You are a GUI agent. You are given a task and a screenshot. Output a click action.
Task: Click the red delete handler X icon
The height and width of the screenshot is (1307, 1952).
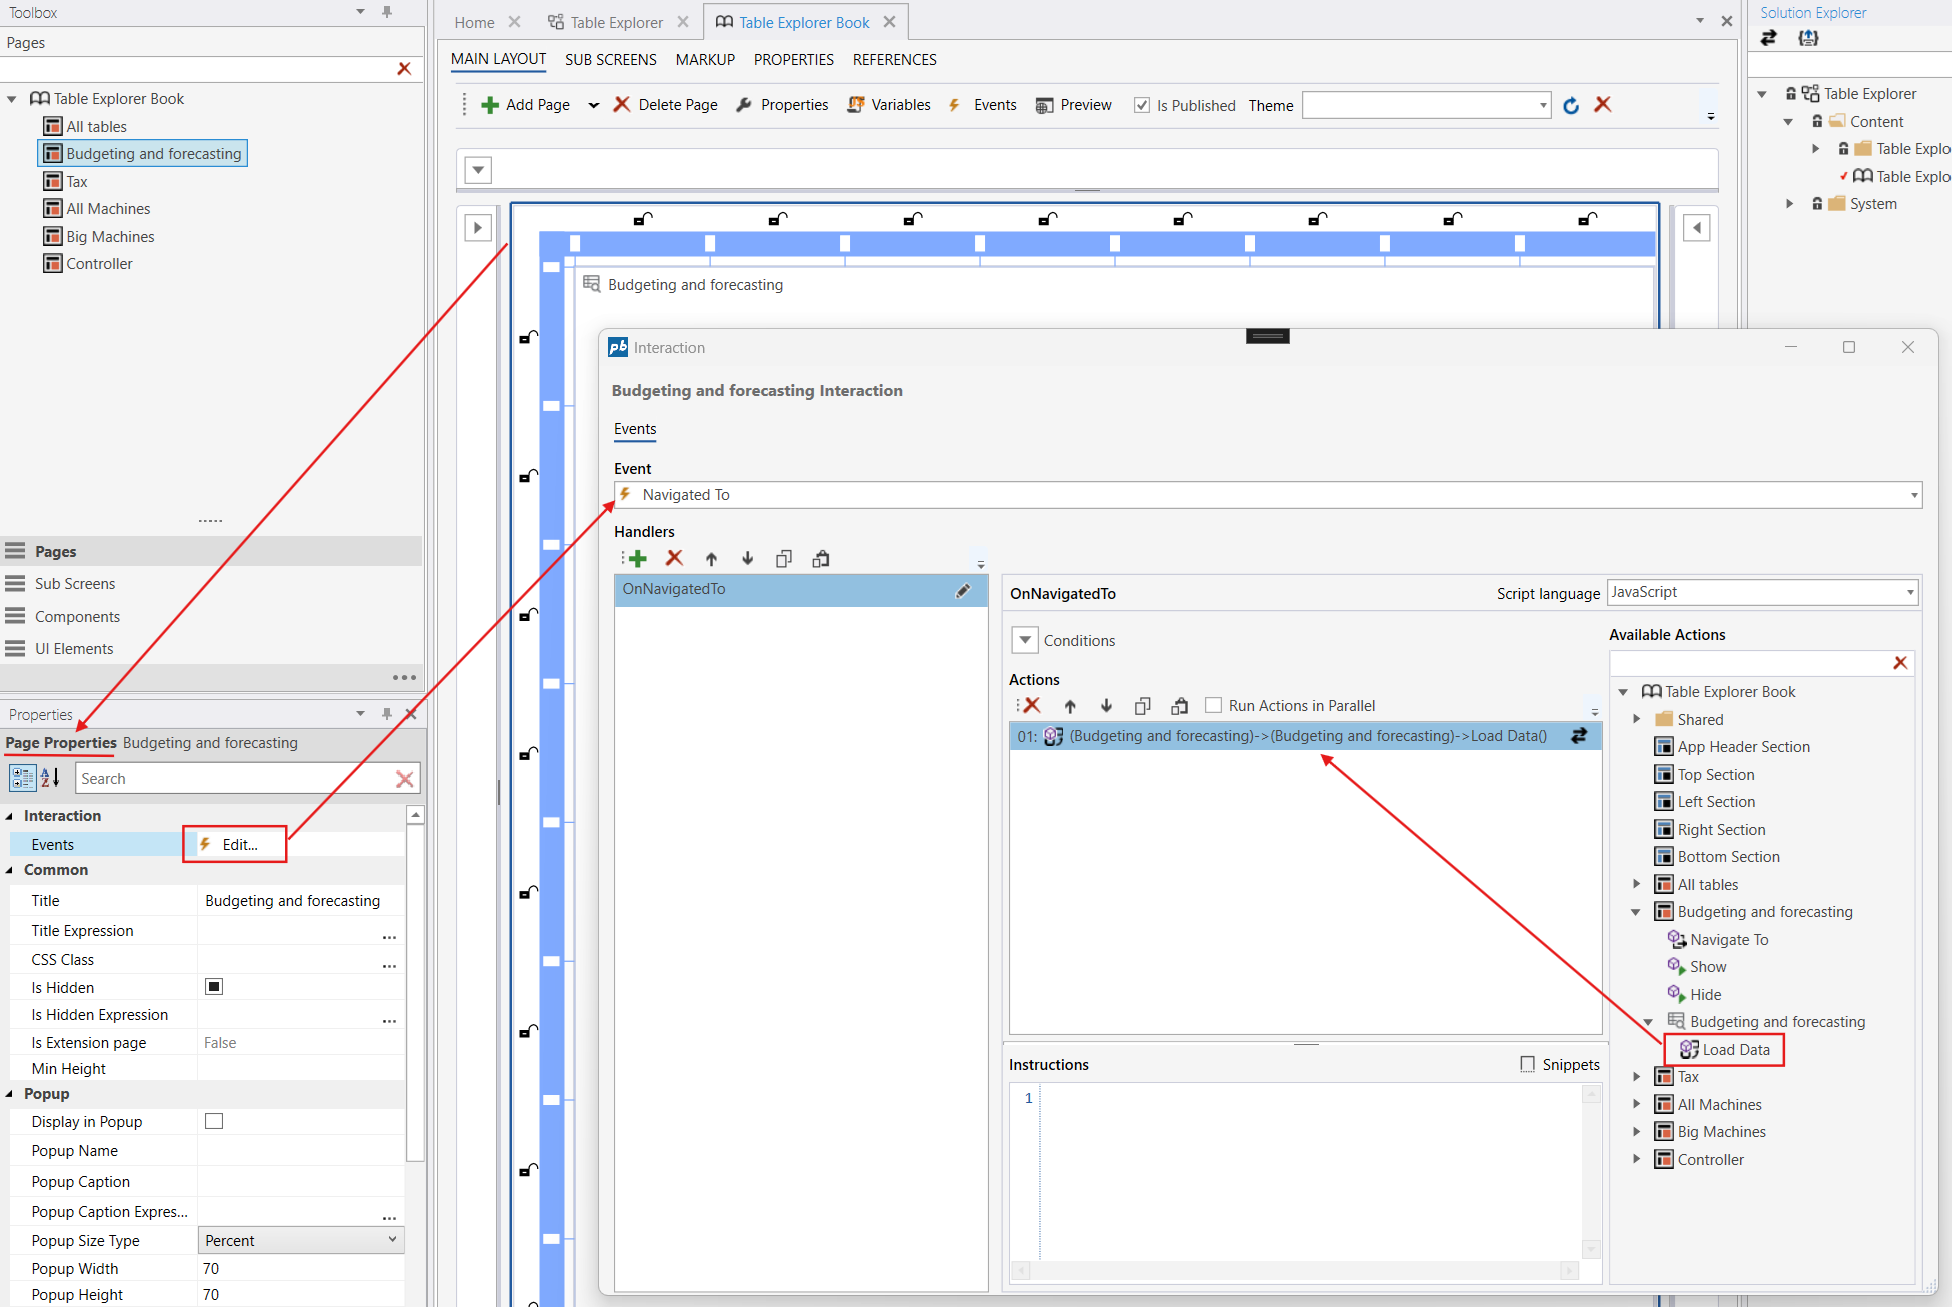tap(674, 559)
